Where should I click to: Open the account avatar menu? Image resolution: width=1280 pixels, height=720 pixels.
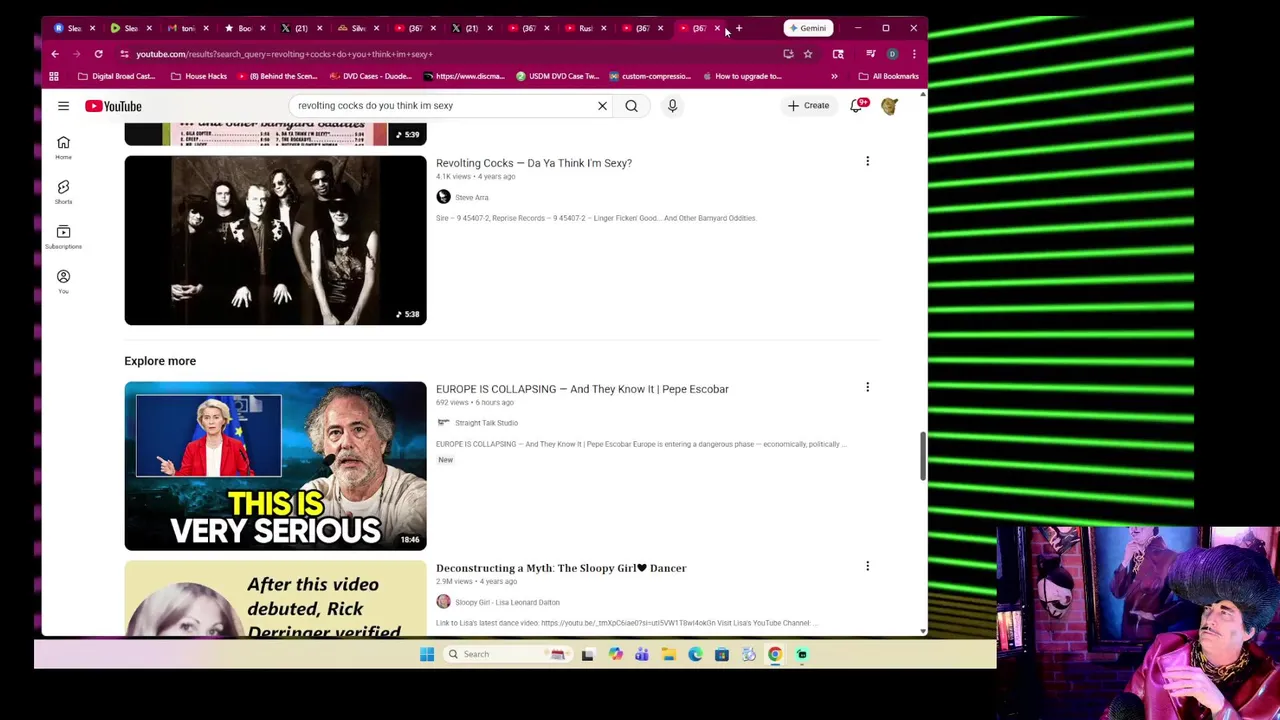[889, 105]
